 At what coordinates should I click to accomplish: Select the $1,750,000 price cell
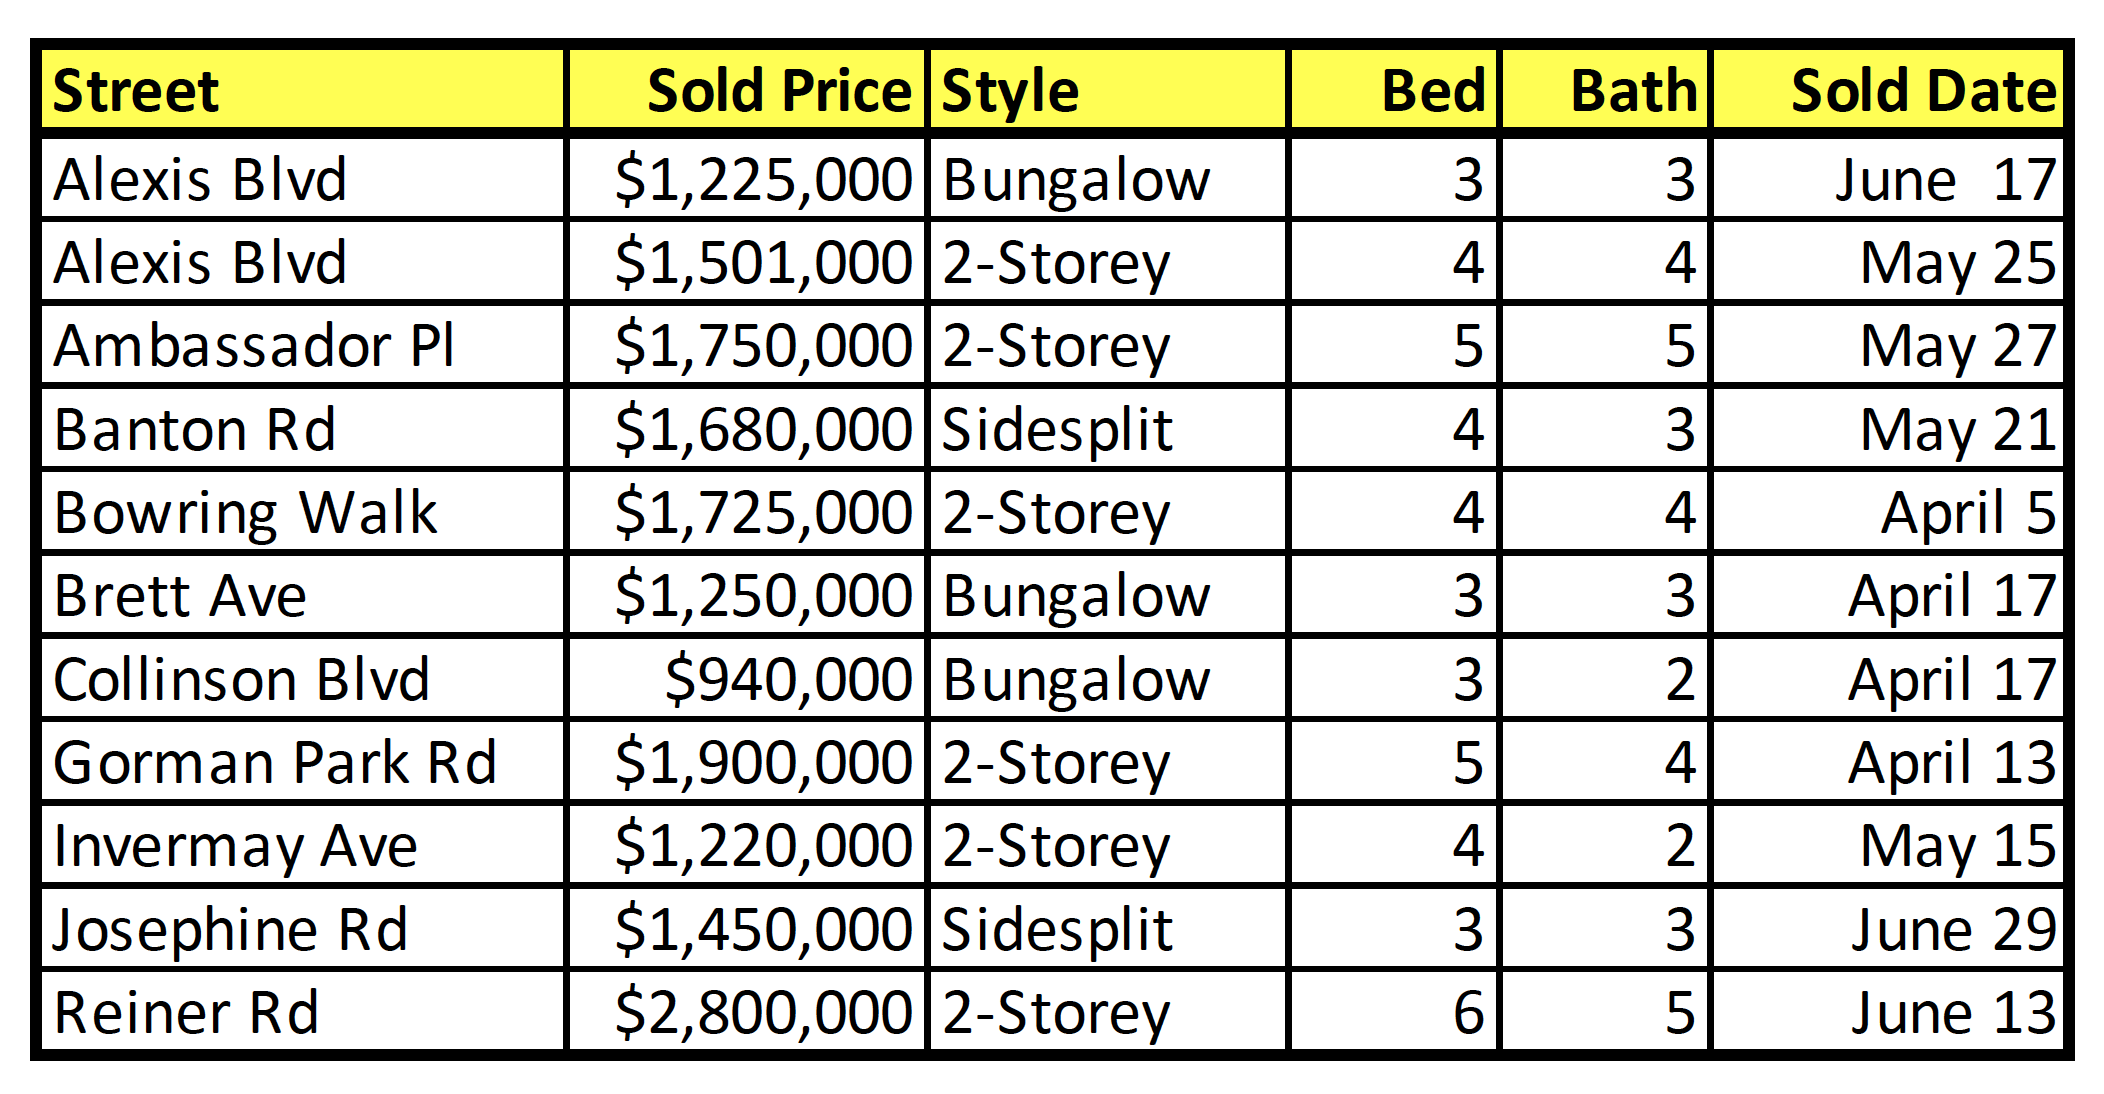coord(747,345)
